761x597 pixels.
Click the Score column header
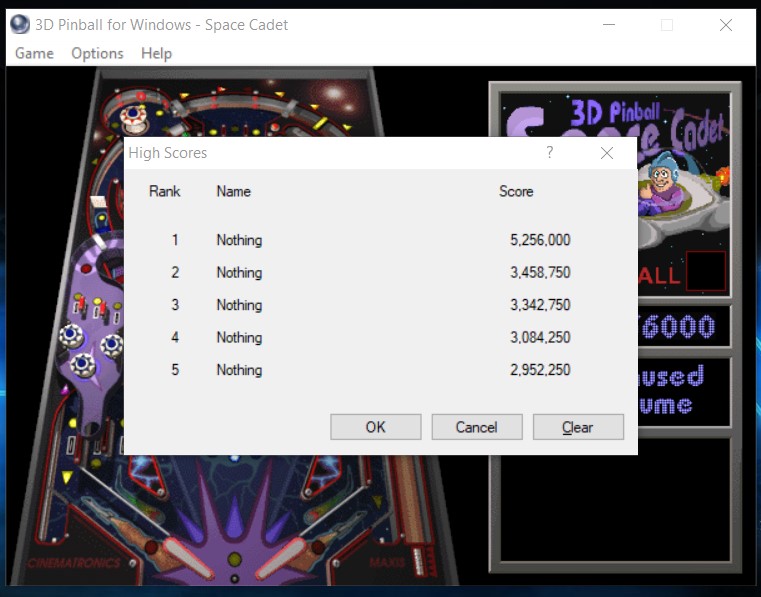[516, 191]
